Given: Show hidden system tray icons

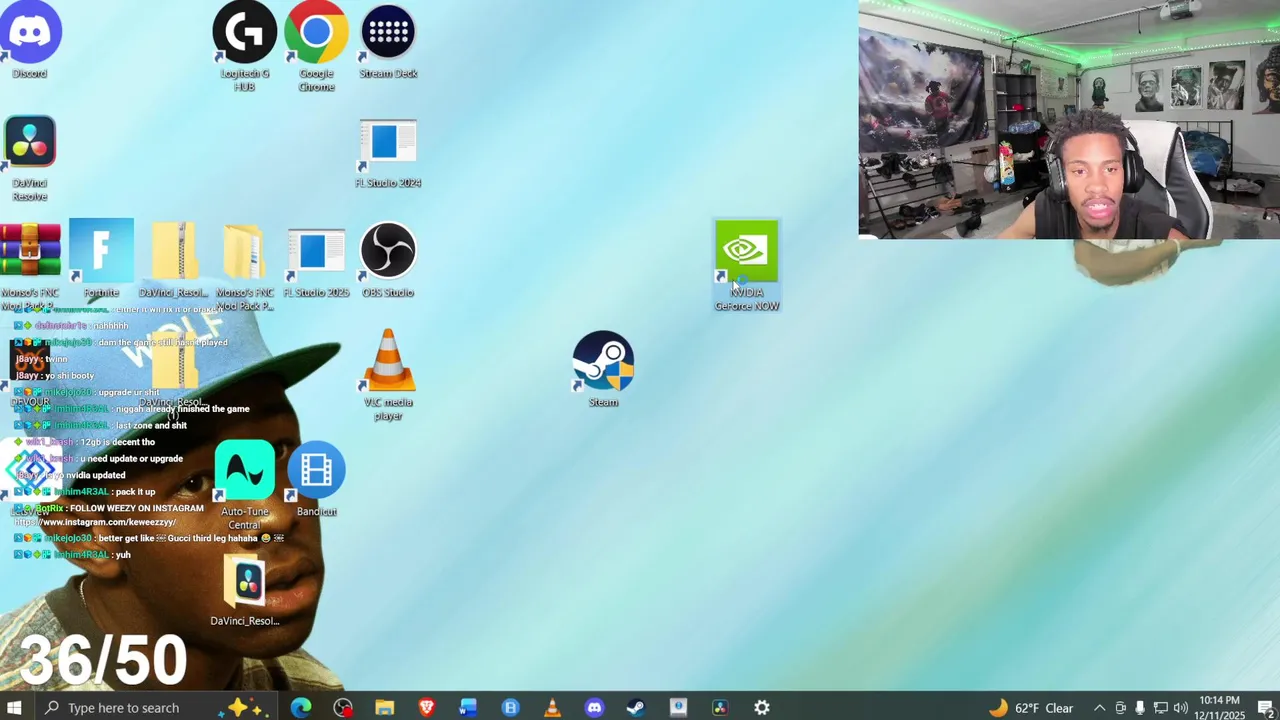Looking at the screenshot, I should (x=1100, y=708).
